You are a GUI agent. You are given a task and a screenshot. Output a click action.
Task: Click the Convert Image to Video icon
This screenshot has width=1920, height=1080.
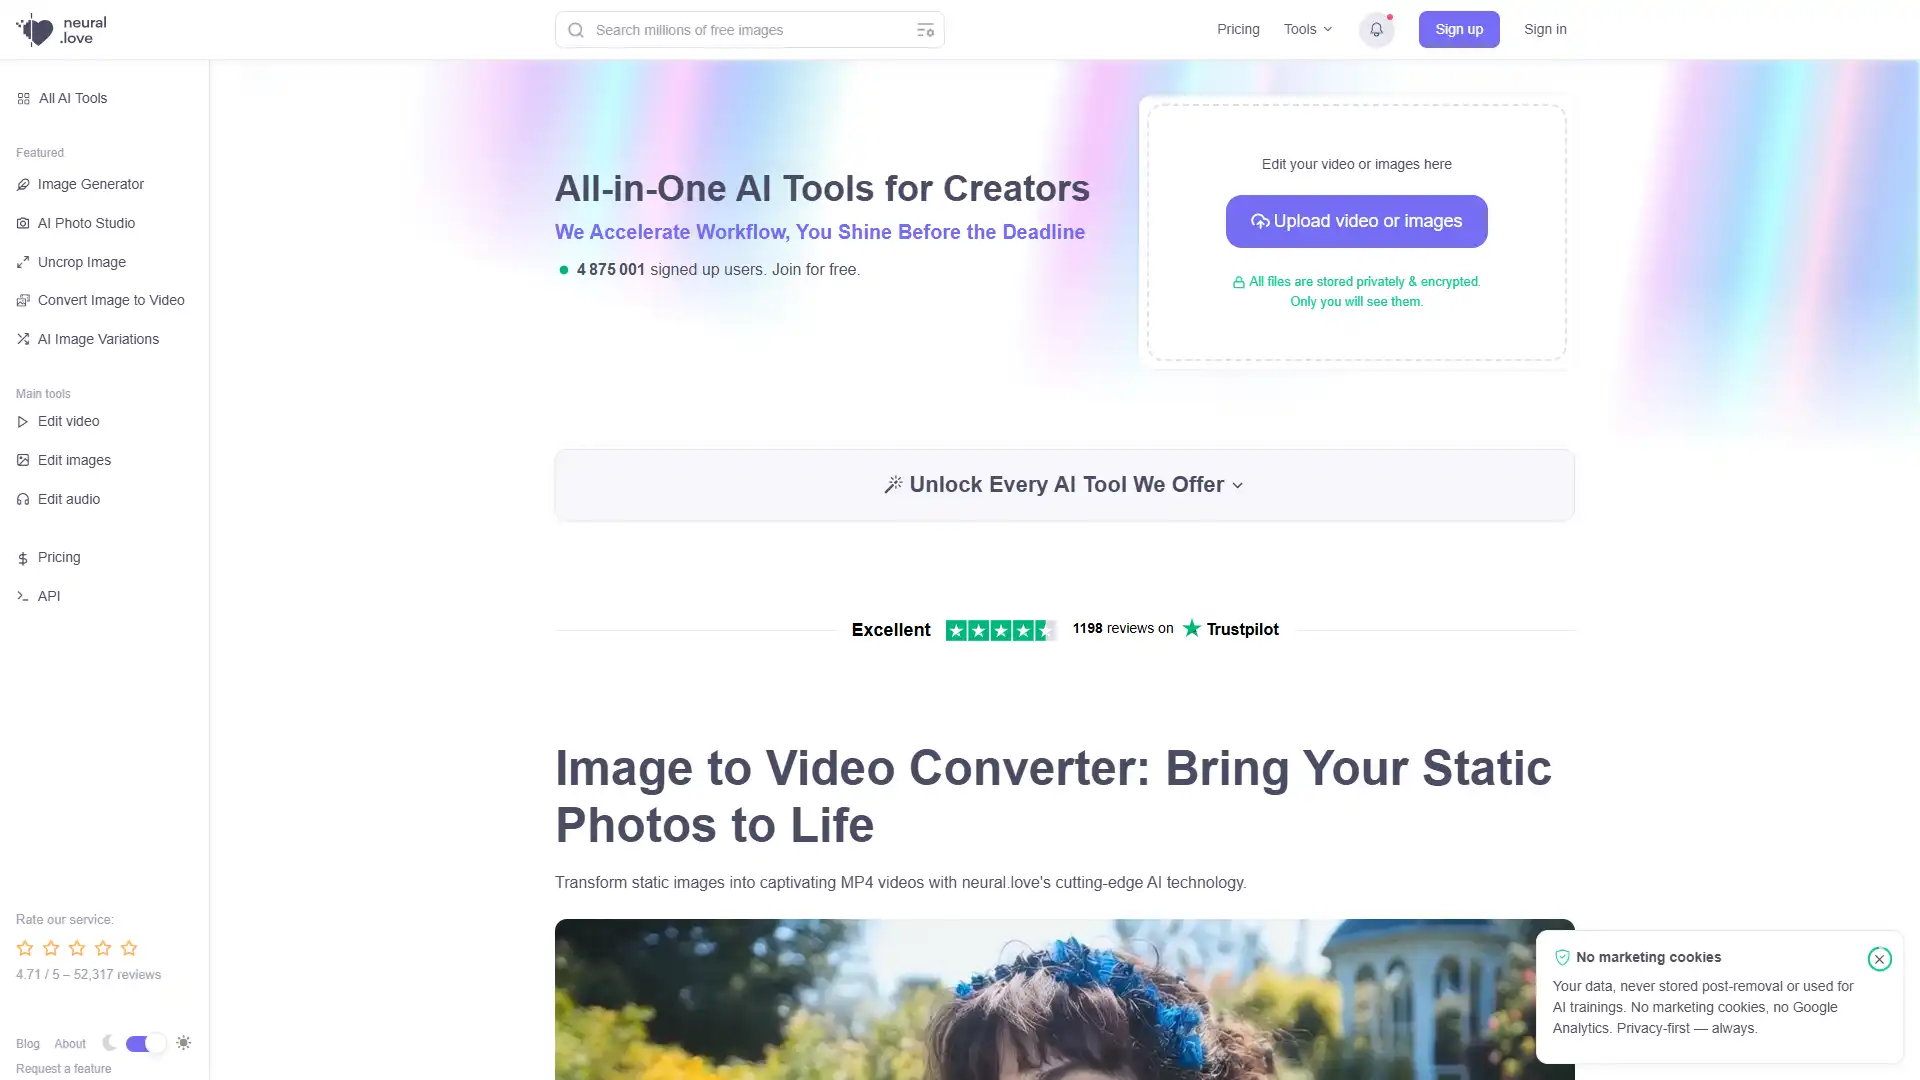click(22, 299)
